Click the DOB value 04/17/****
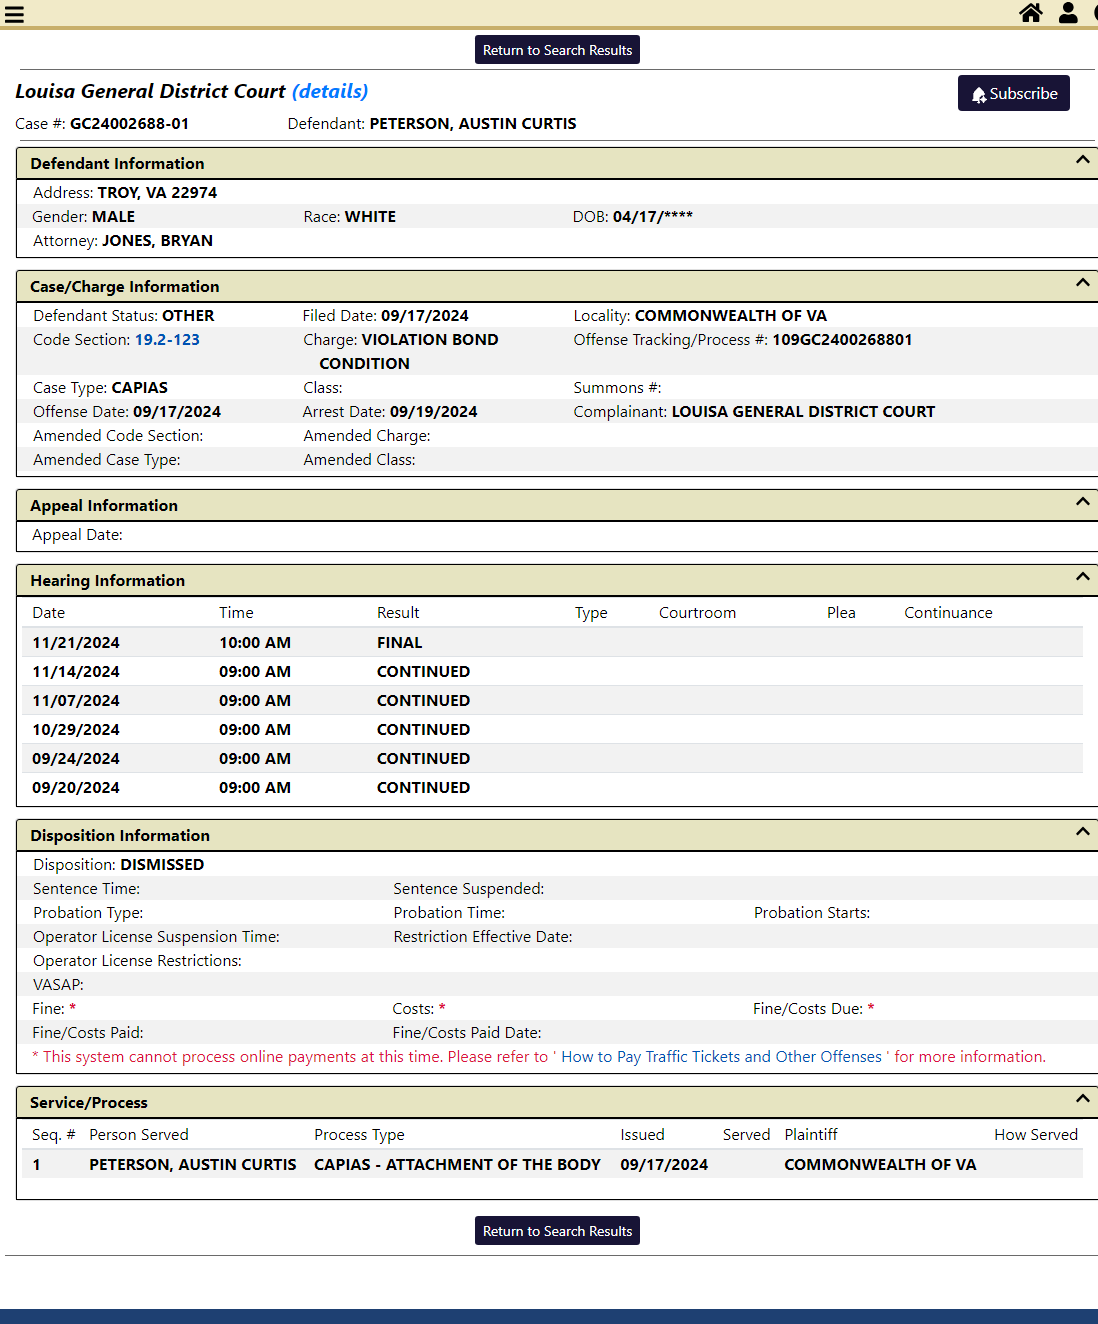 coord(653,217)
